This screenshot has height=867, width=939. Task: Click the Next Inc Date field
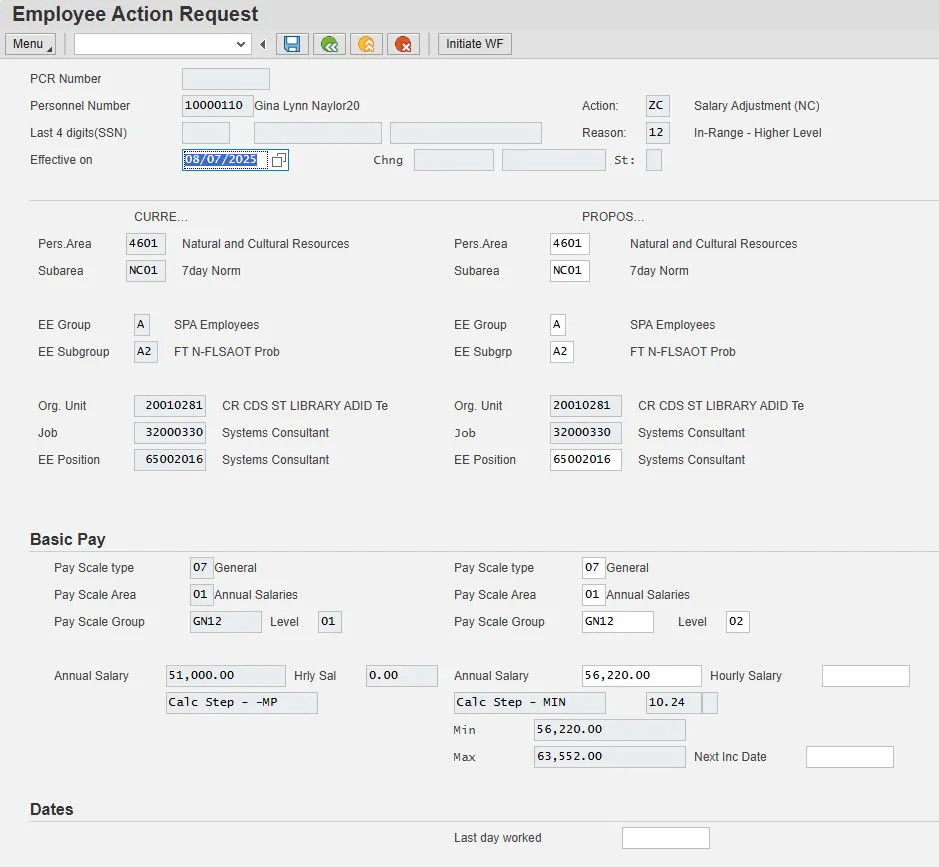coord(849,757)
